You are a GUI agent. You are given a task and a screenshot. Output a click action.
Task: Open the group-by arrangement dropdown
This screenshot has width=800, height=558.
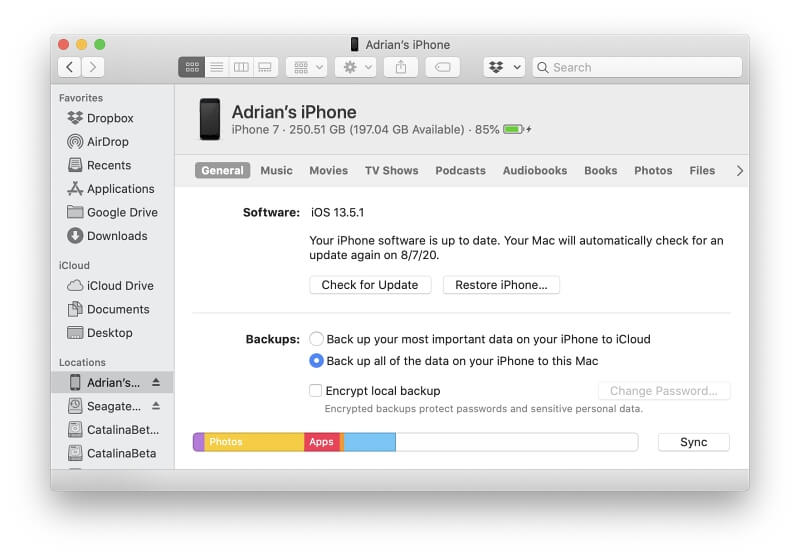306,67
